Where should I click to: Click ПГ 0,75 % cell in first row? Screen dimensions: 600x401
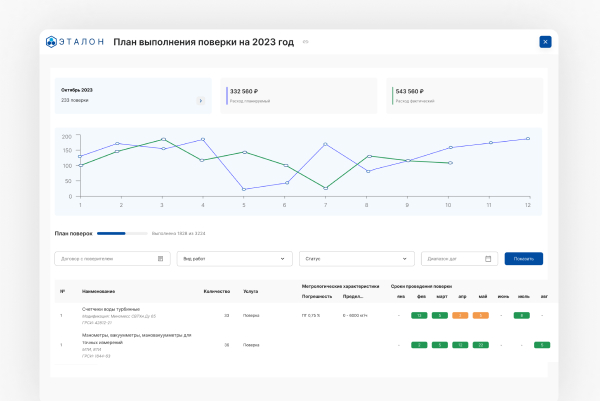pyautogui.click(x=311, y=316)
